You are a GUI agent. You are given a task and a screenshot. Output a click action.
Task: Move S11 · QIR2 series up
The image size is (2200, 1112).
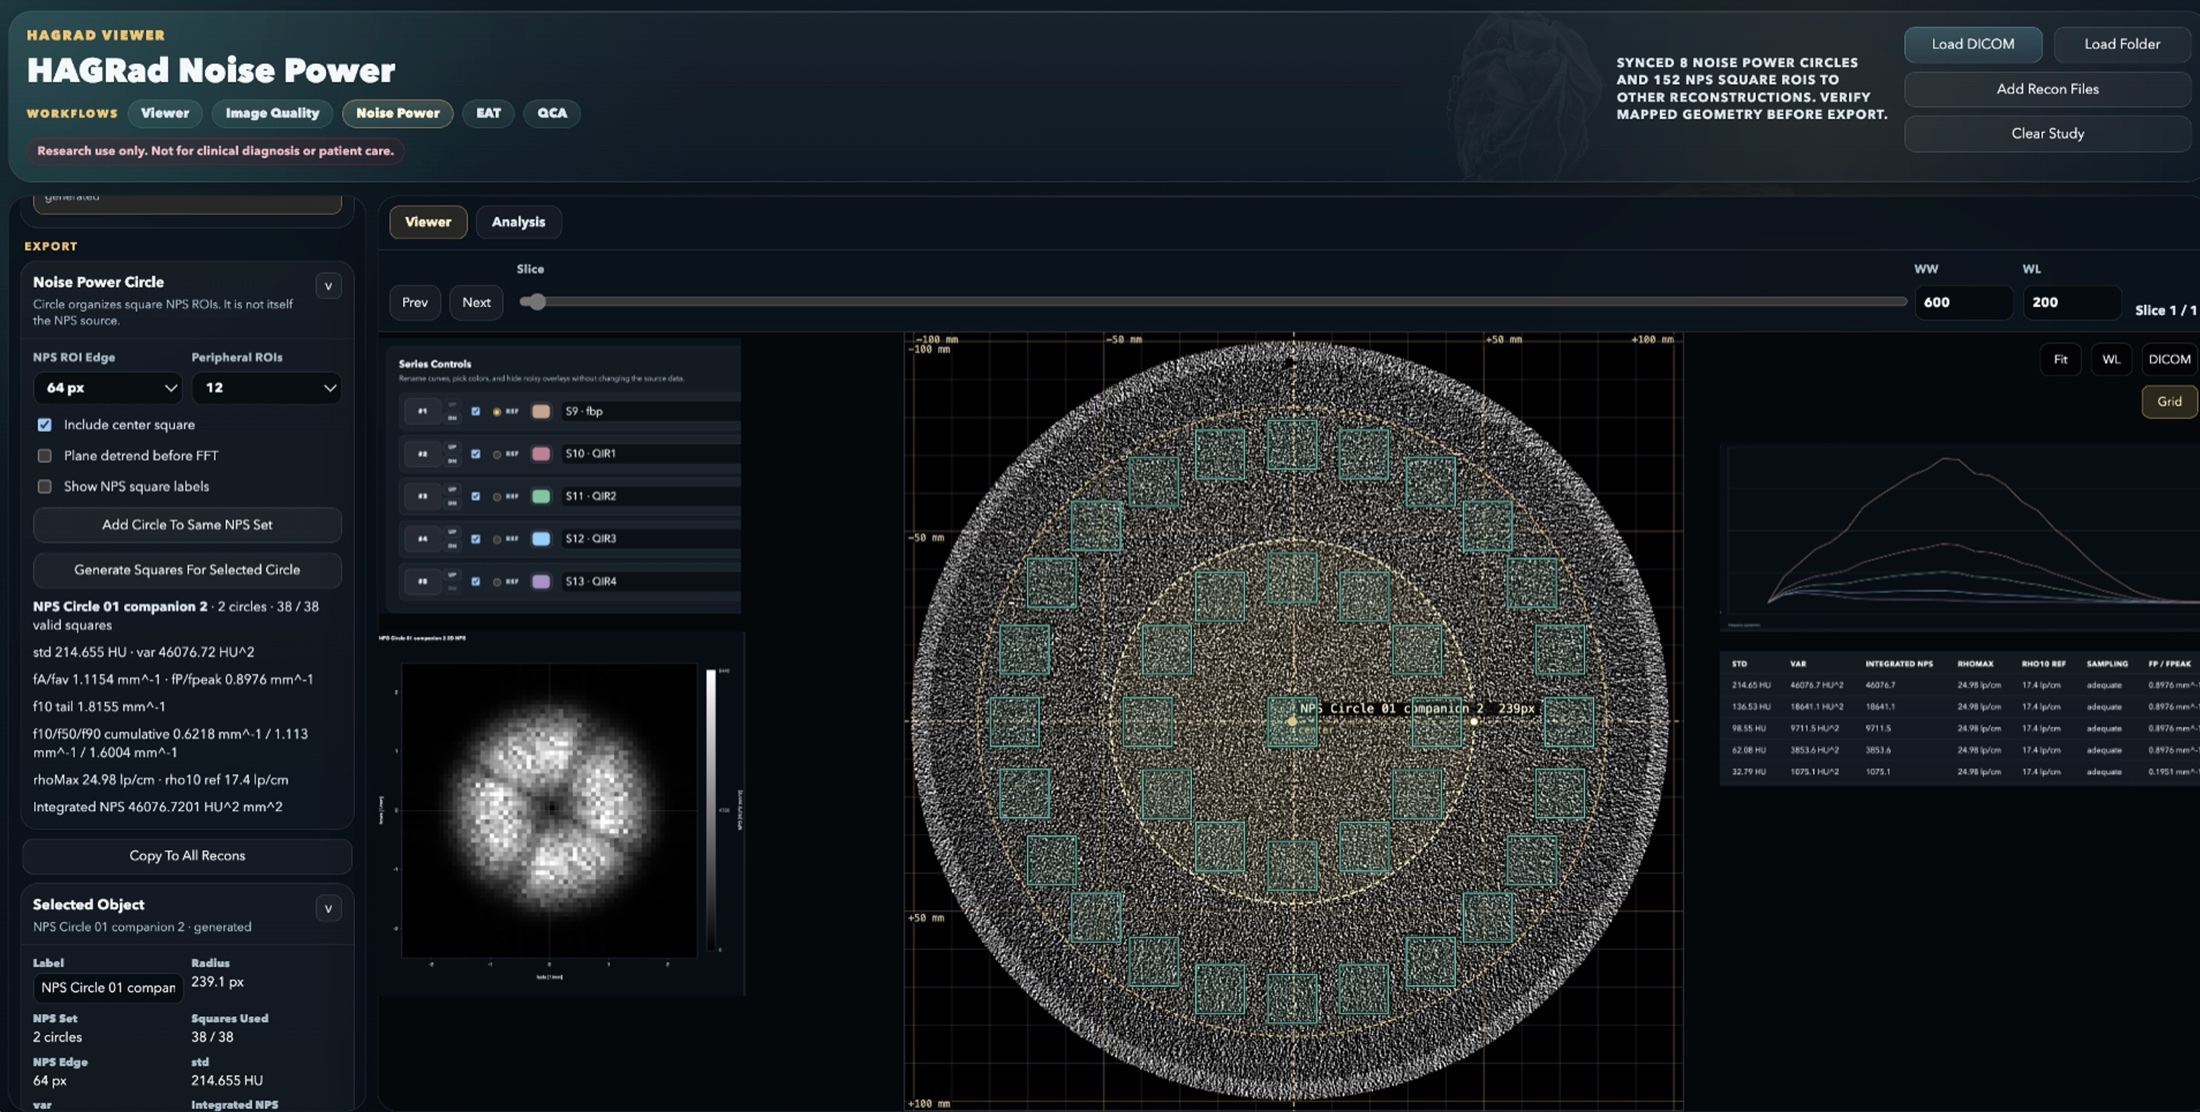(452, 489)
